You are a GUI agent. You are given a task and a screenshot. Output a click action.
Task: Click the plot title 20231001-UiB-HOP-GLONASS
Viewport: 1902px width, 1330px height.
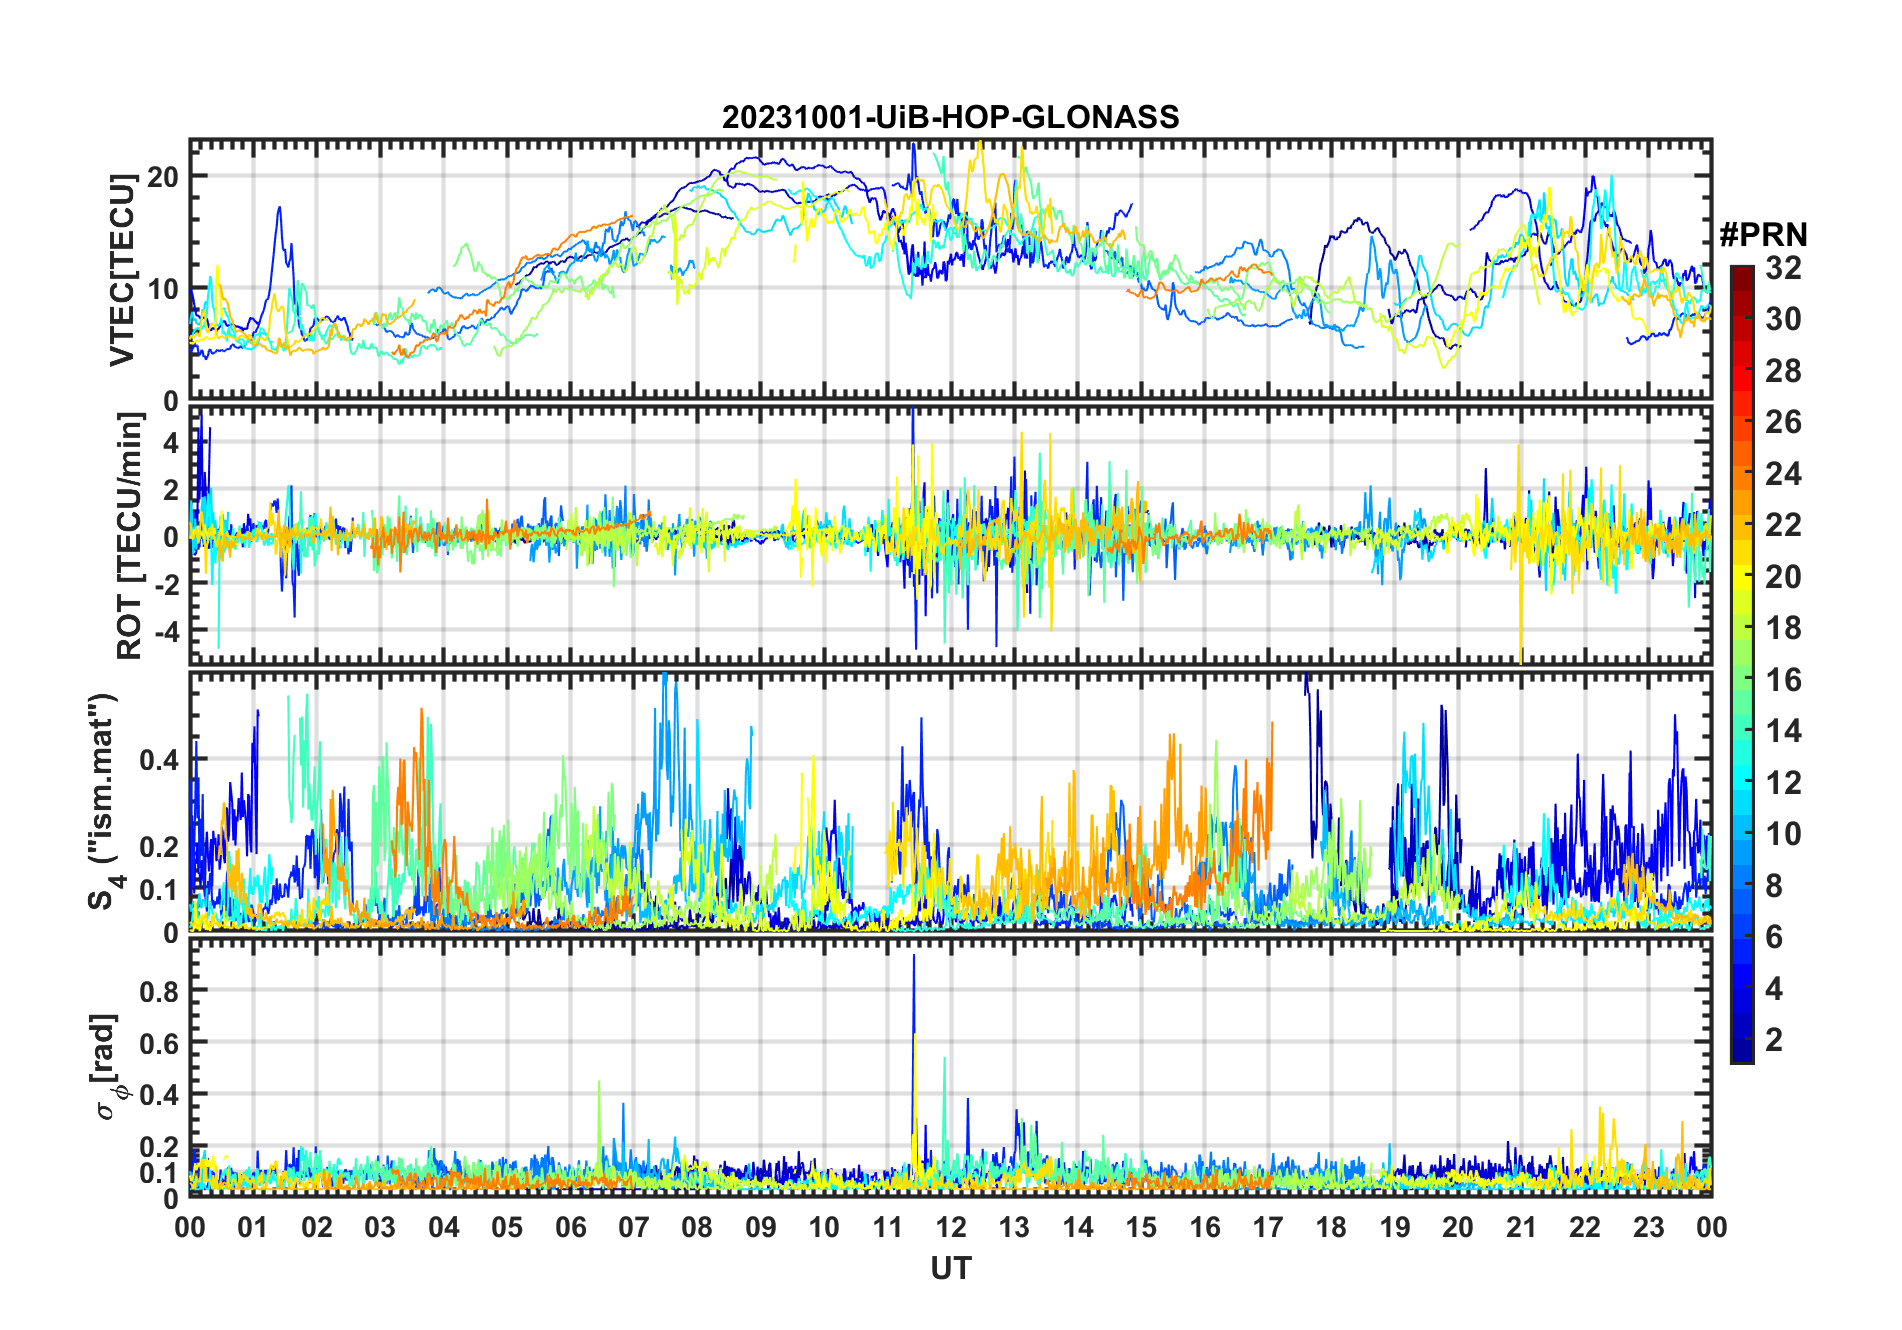[x=950, y=117]
